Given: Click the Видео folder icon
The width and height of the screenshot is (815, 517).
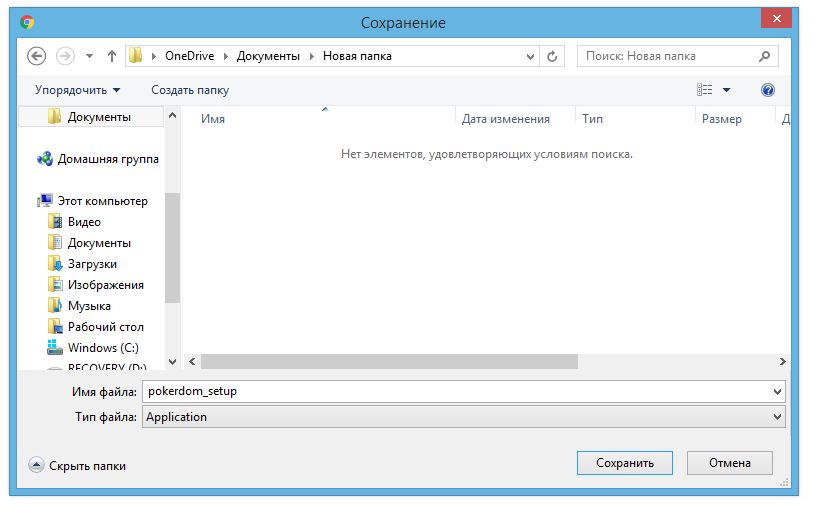Looking at the screenshot, I should [55, 221].
